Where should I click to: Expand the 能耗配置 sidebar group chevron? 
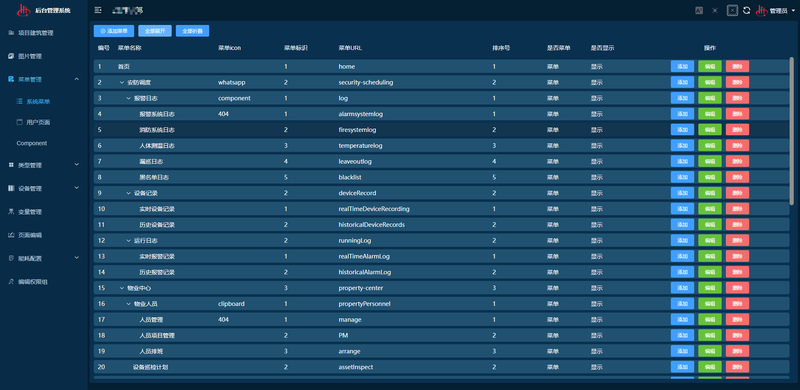pos(77,257)
